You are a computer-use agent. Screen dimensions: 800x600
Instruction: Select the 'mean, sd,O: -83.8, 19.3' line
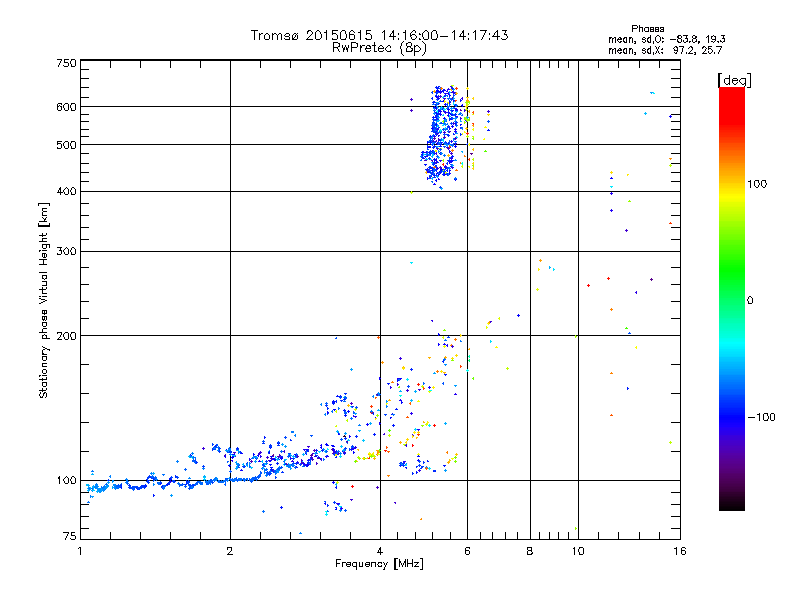point(667,39)
